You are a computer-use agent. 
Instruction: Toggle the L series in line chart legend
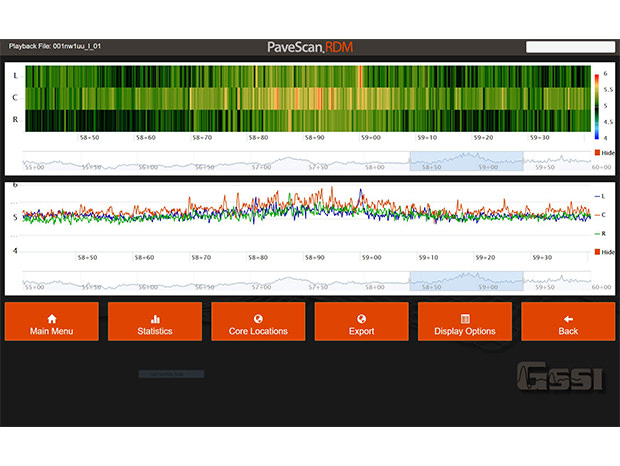pos(600,196)
